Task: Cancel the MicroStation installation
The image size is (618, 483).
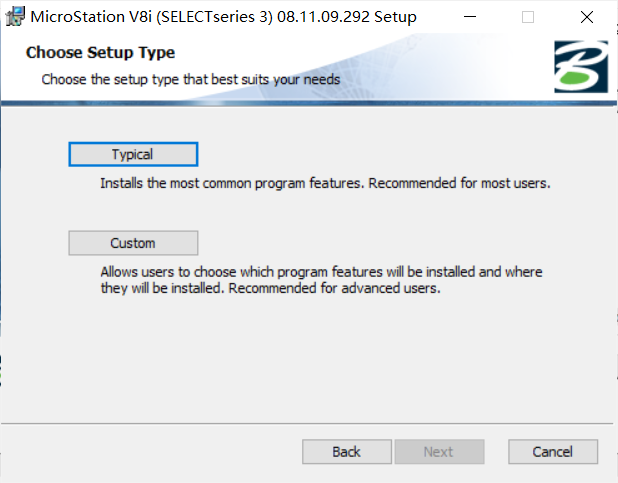Action: click(x=552, y=452)
